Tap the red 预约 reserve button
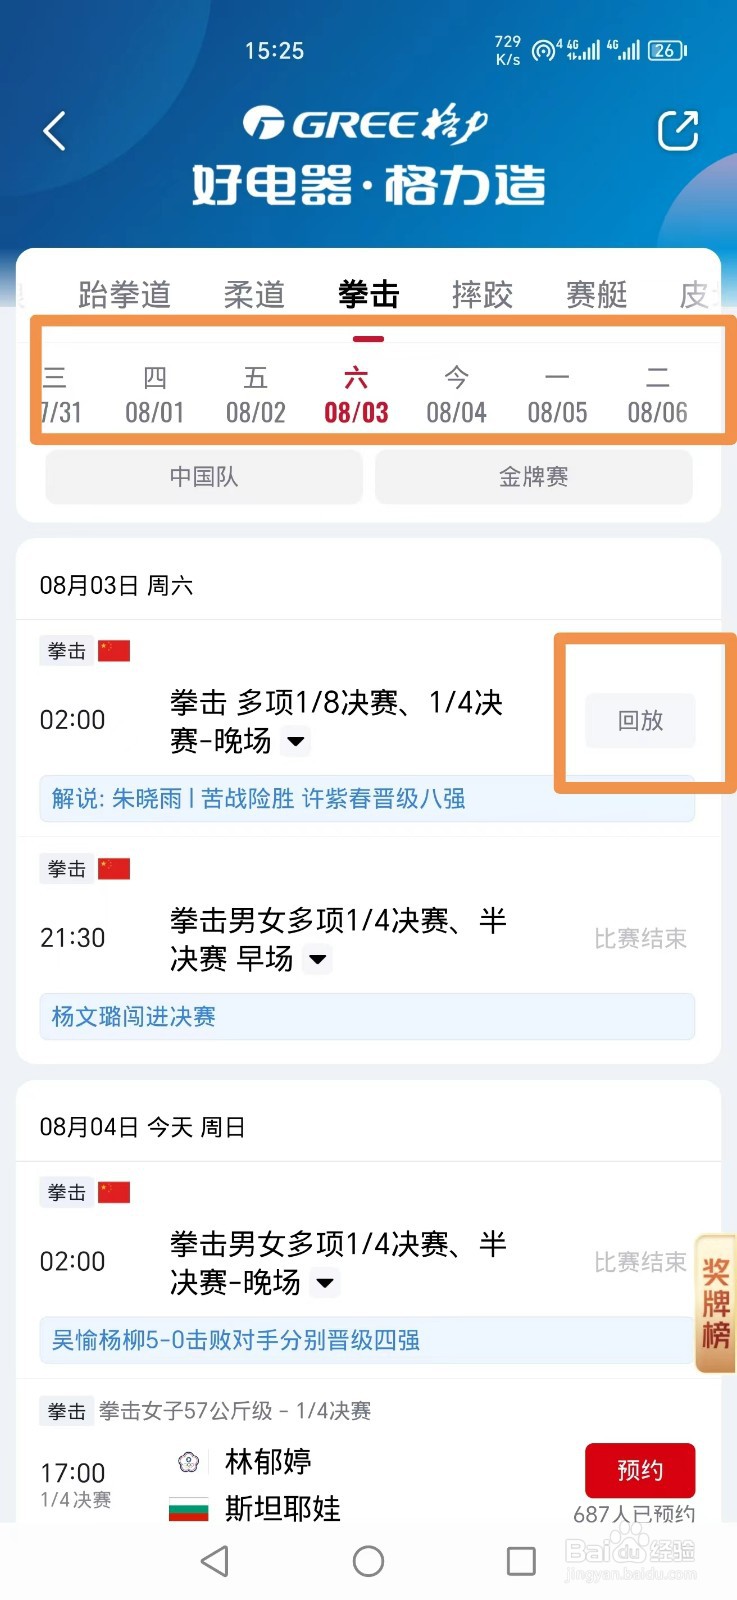 pos(640,1470)
